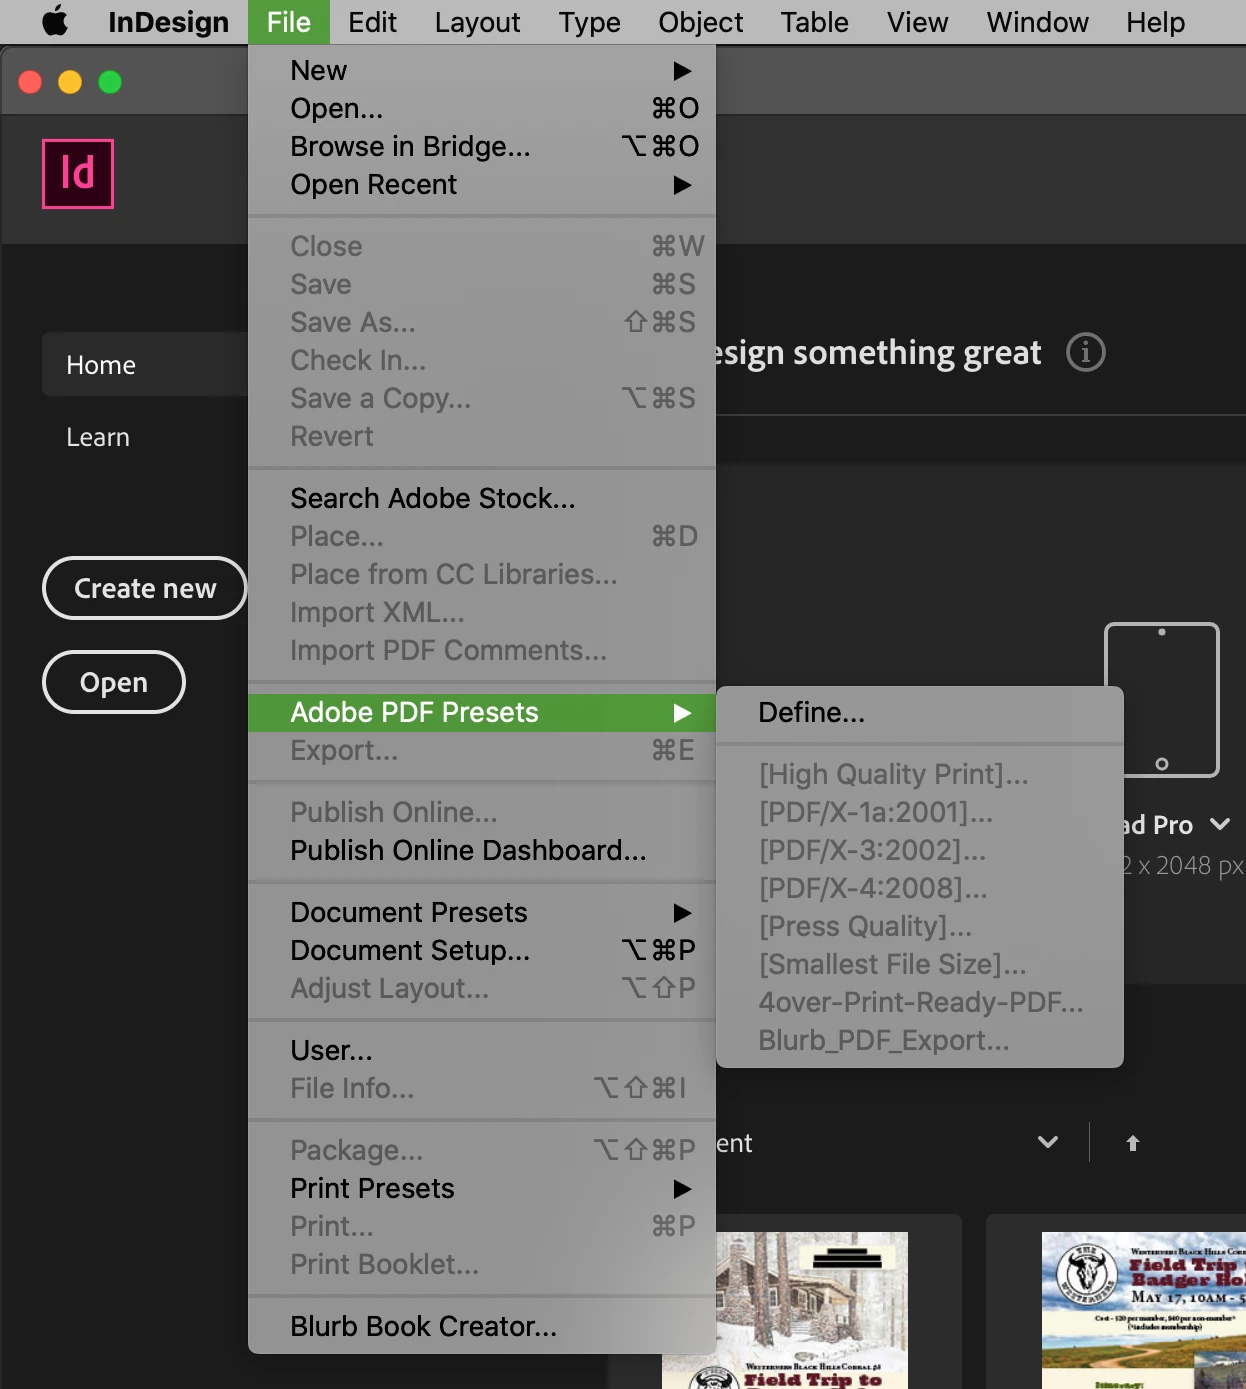Click the Import XML... menu item
The height and width of the screenshot is (1389, 1246).
[x=482, y=612]
